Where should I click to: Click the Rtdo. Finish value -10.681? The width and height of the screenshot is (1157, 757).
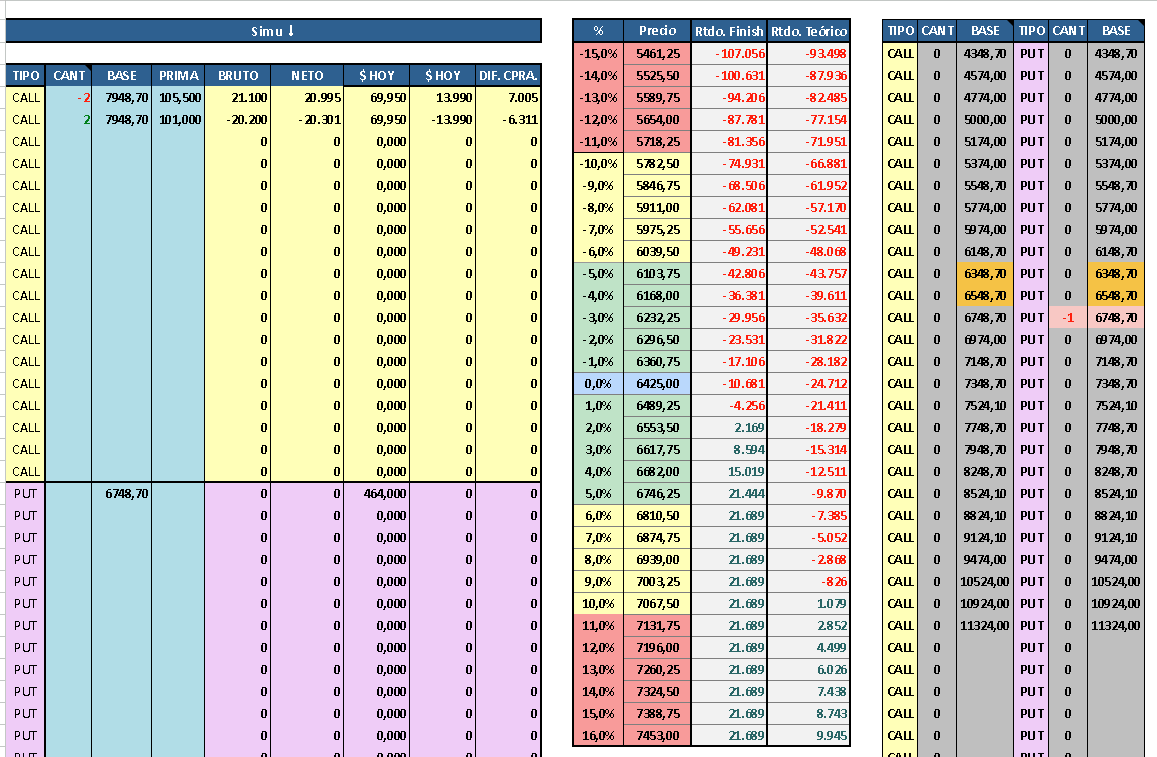[x=729, y=384]
